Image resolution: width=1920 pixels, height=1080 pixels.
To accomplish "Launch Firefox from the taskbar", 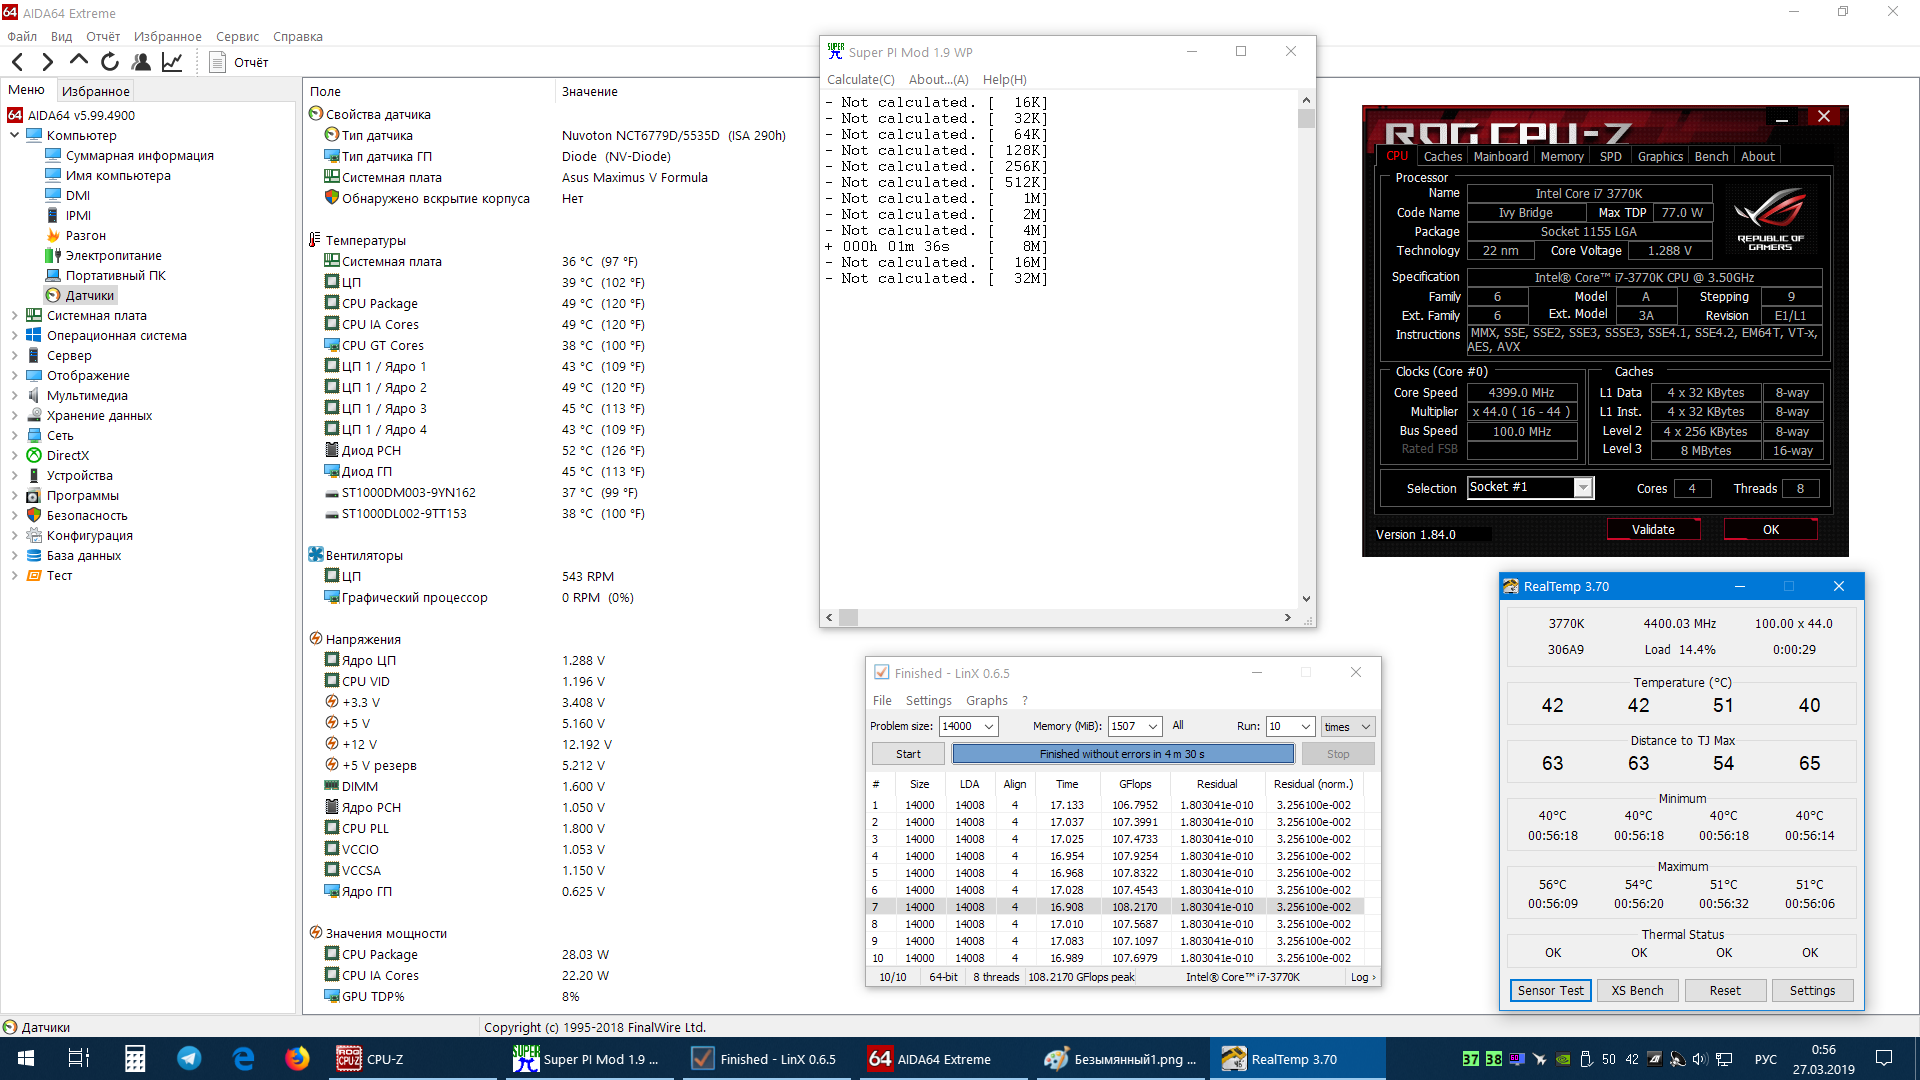I will [x=297, y=1058].
